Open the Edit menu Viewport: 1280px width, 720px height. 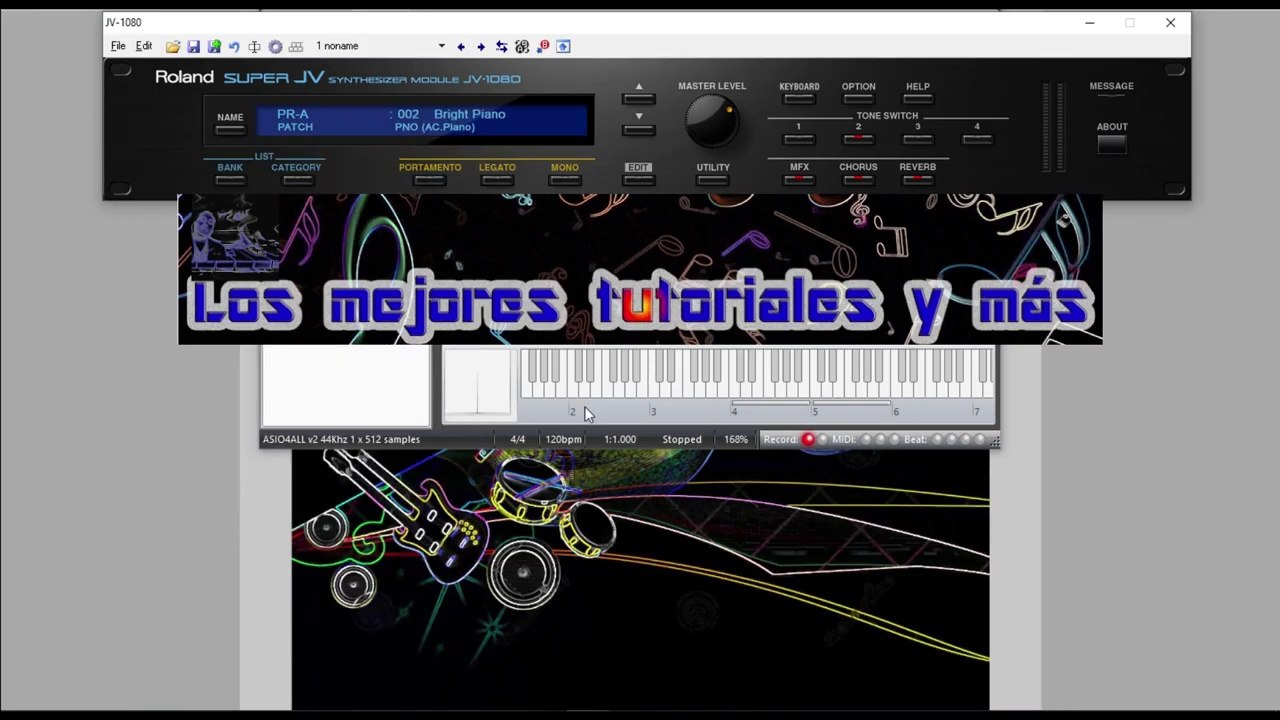144,46
